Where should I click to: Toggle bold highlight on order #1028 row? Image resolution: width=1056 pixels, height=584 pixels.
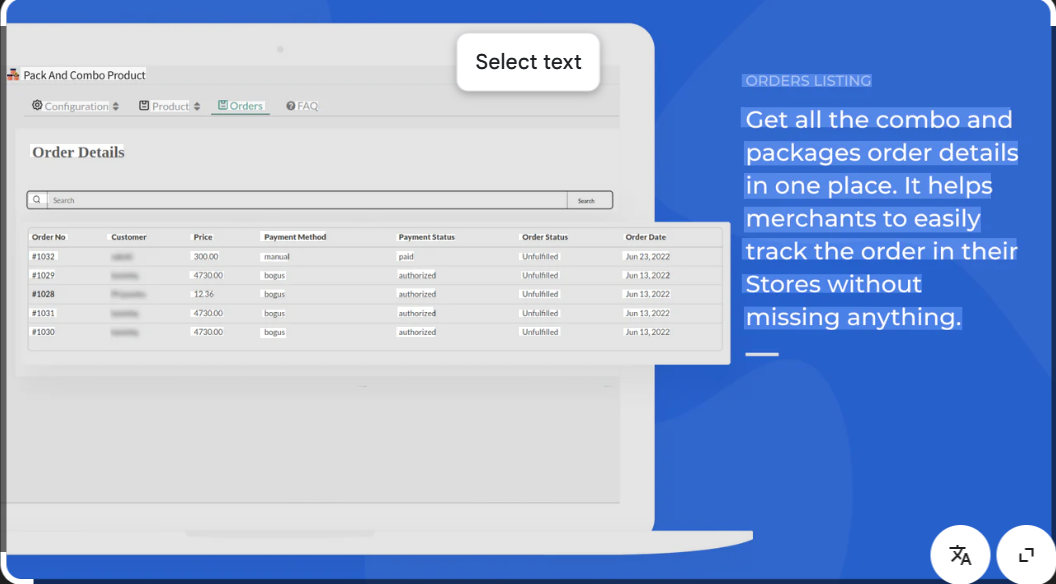tap(44, 294)
